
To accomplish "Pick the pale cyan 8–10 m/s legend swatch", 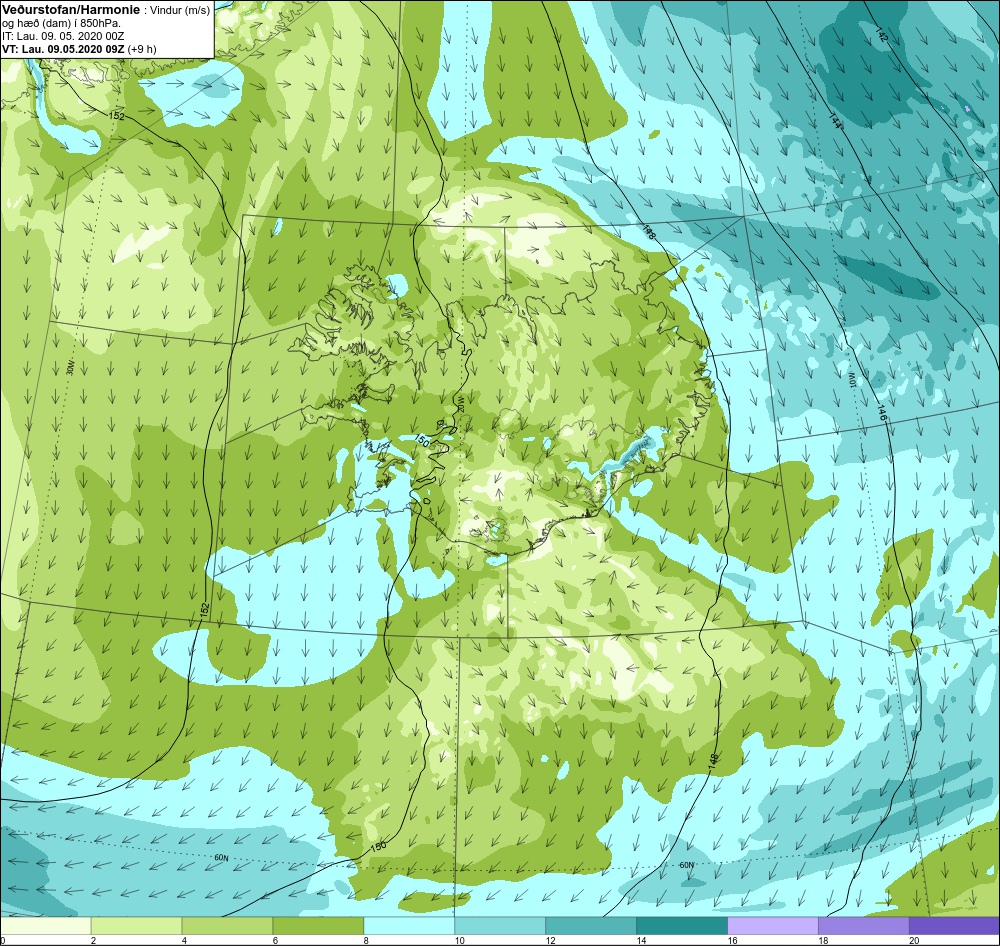I will click(409, 925).
